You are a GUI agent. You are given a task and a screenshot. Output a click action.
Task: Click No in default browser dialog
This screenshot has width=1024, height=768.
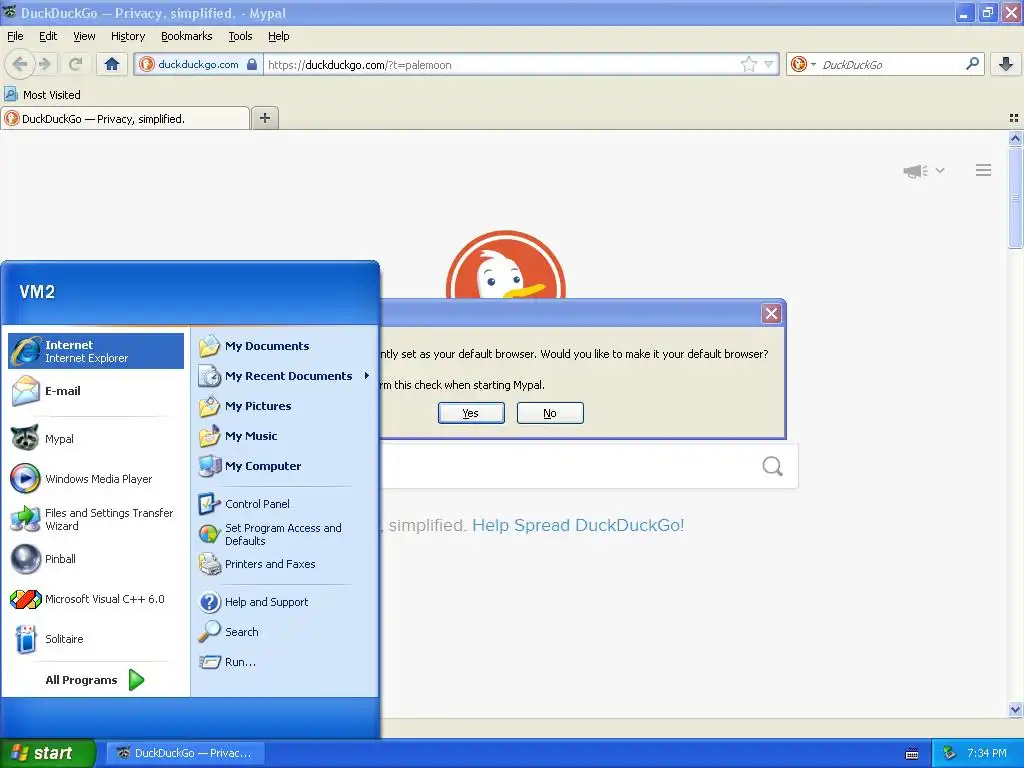click(550, 413)
